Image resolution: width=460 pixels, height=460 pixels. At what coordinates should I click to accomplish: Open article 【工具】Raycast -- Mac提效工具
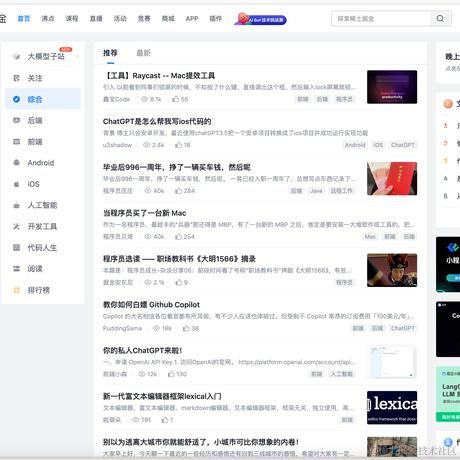(x=159, y=76)
